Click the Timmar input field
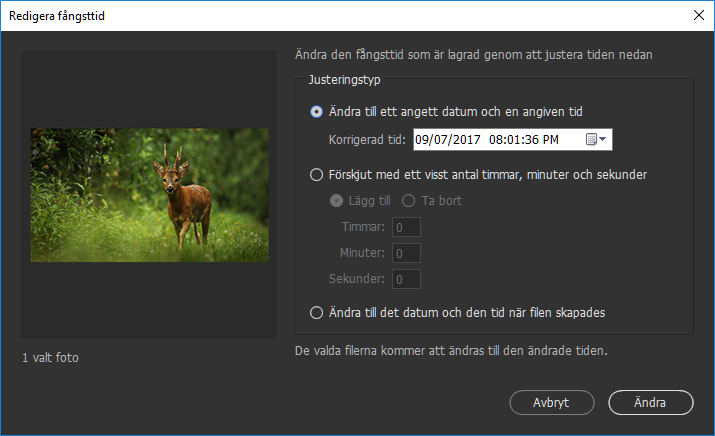 click(406, 227)
